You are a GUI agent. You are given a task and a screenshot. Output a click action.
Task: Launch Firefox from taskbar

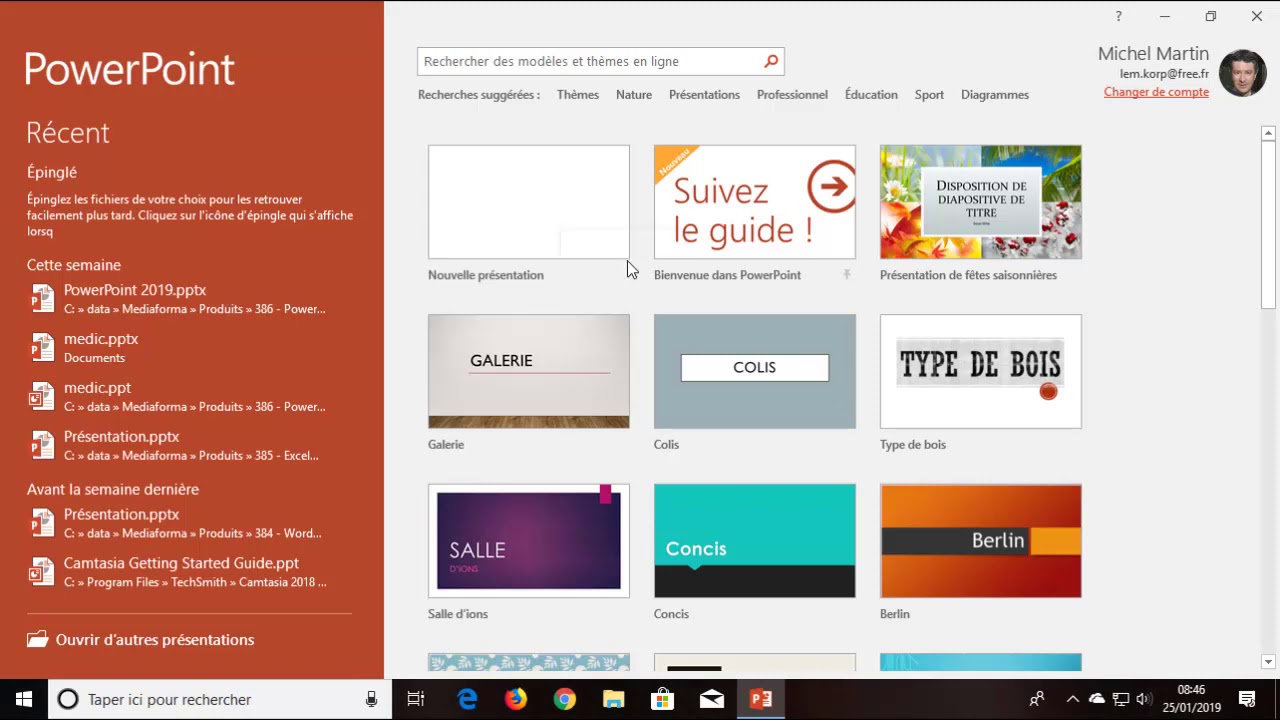tap(516, 699)
